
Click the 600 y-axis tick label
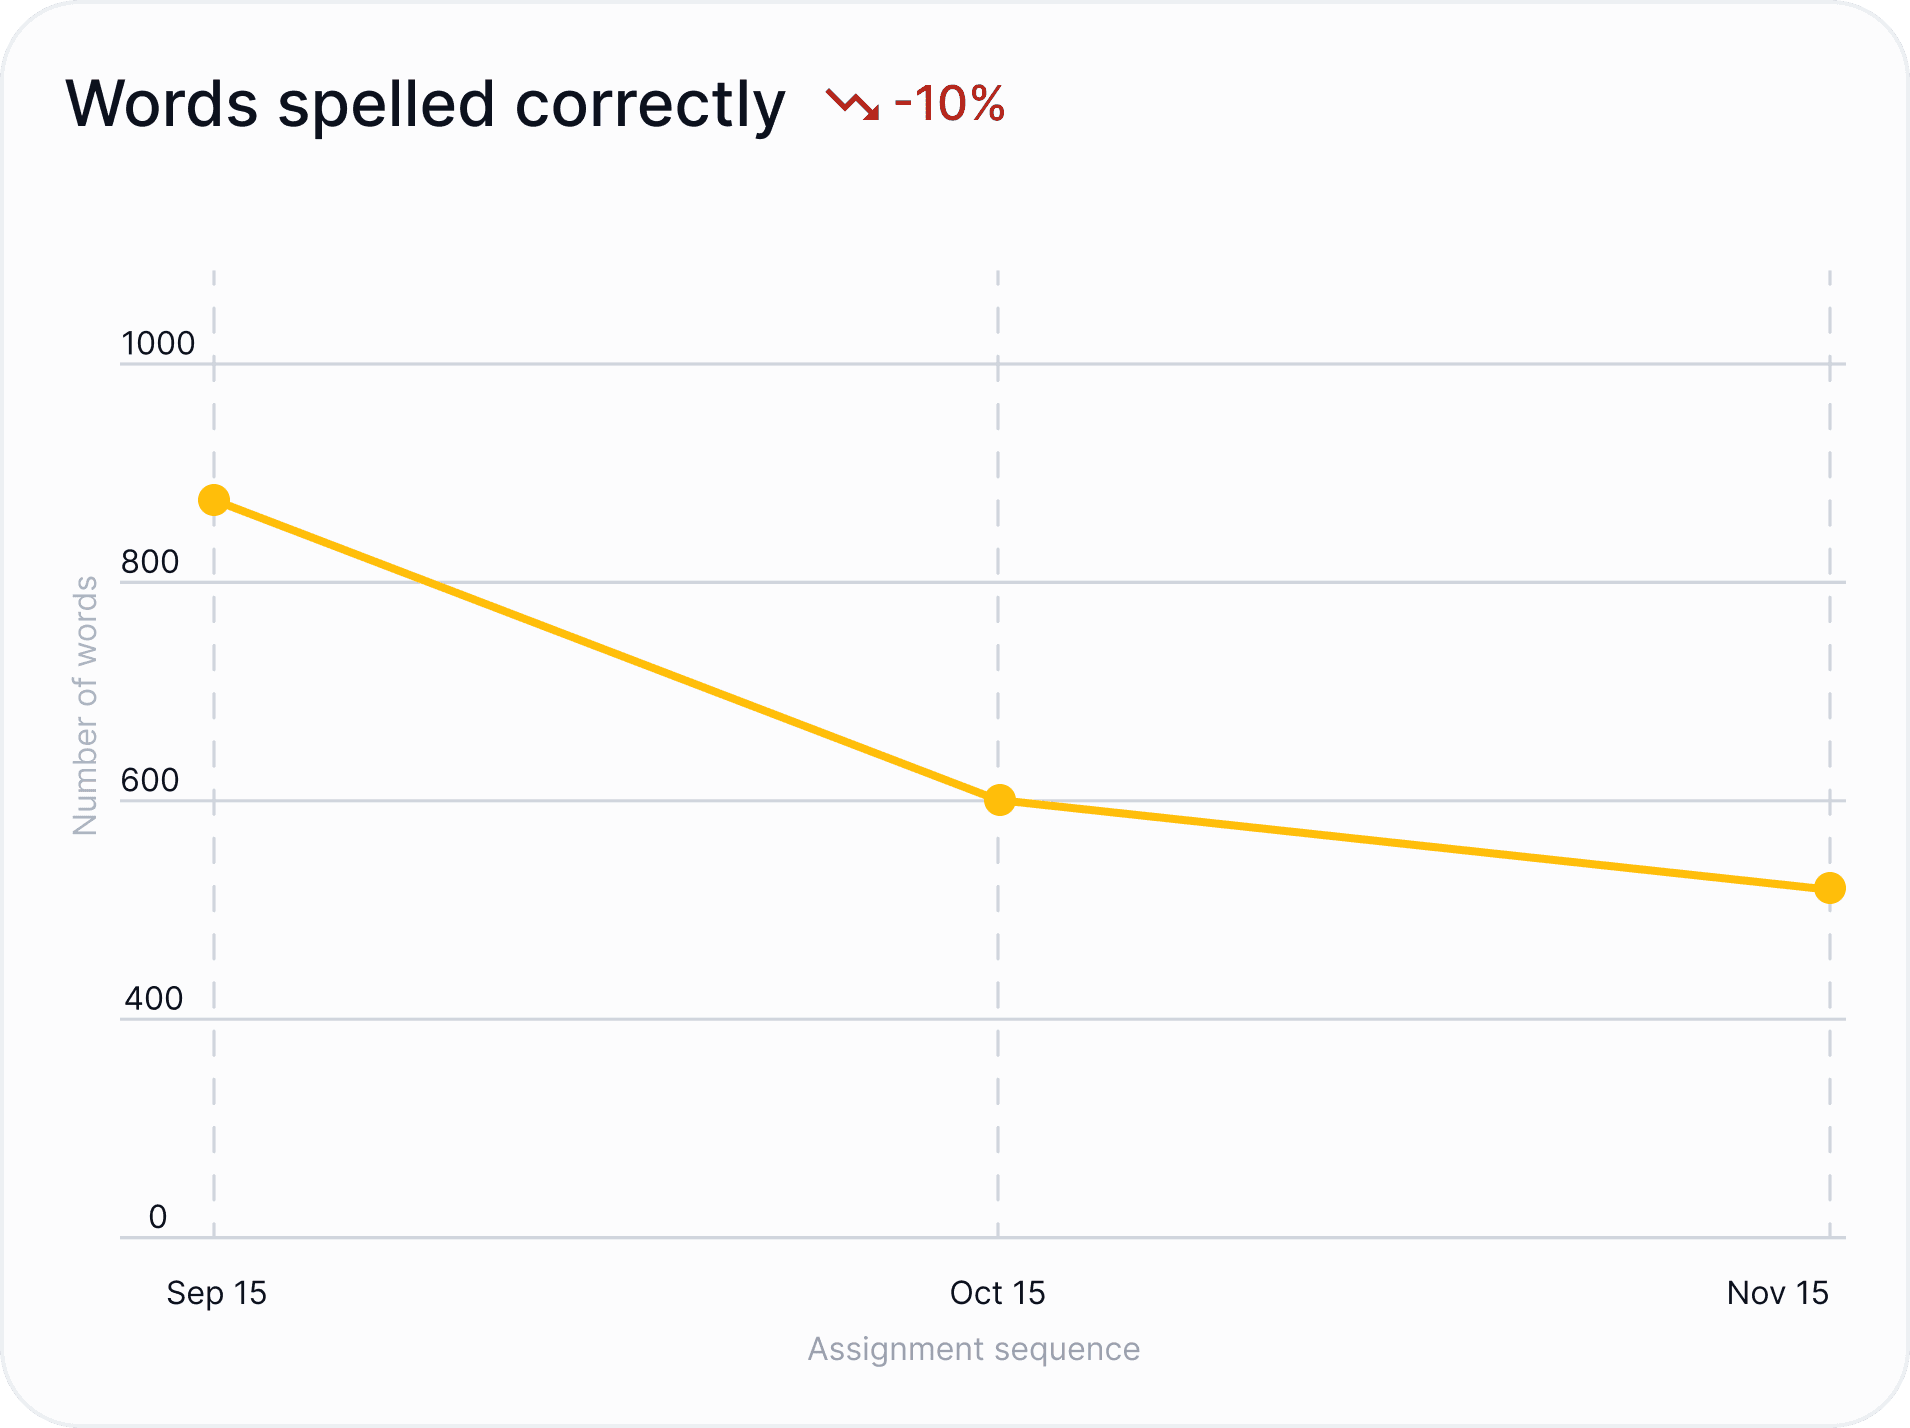click(x=150, y=780)
